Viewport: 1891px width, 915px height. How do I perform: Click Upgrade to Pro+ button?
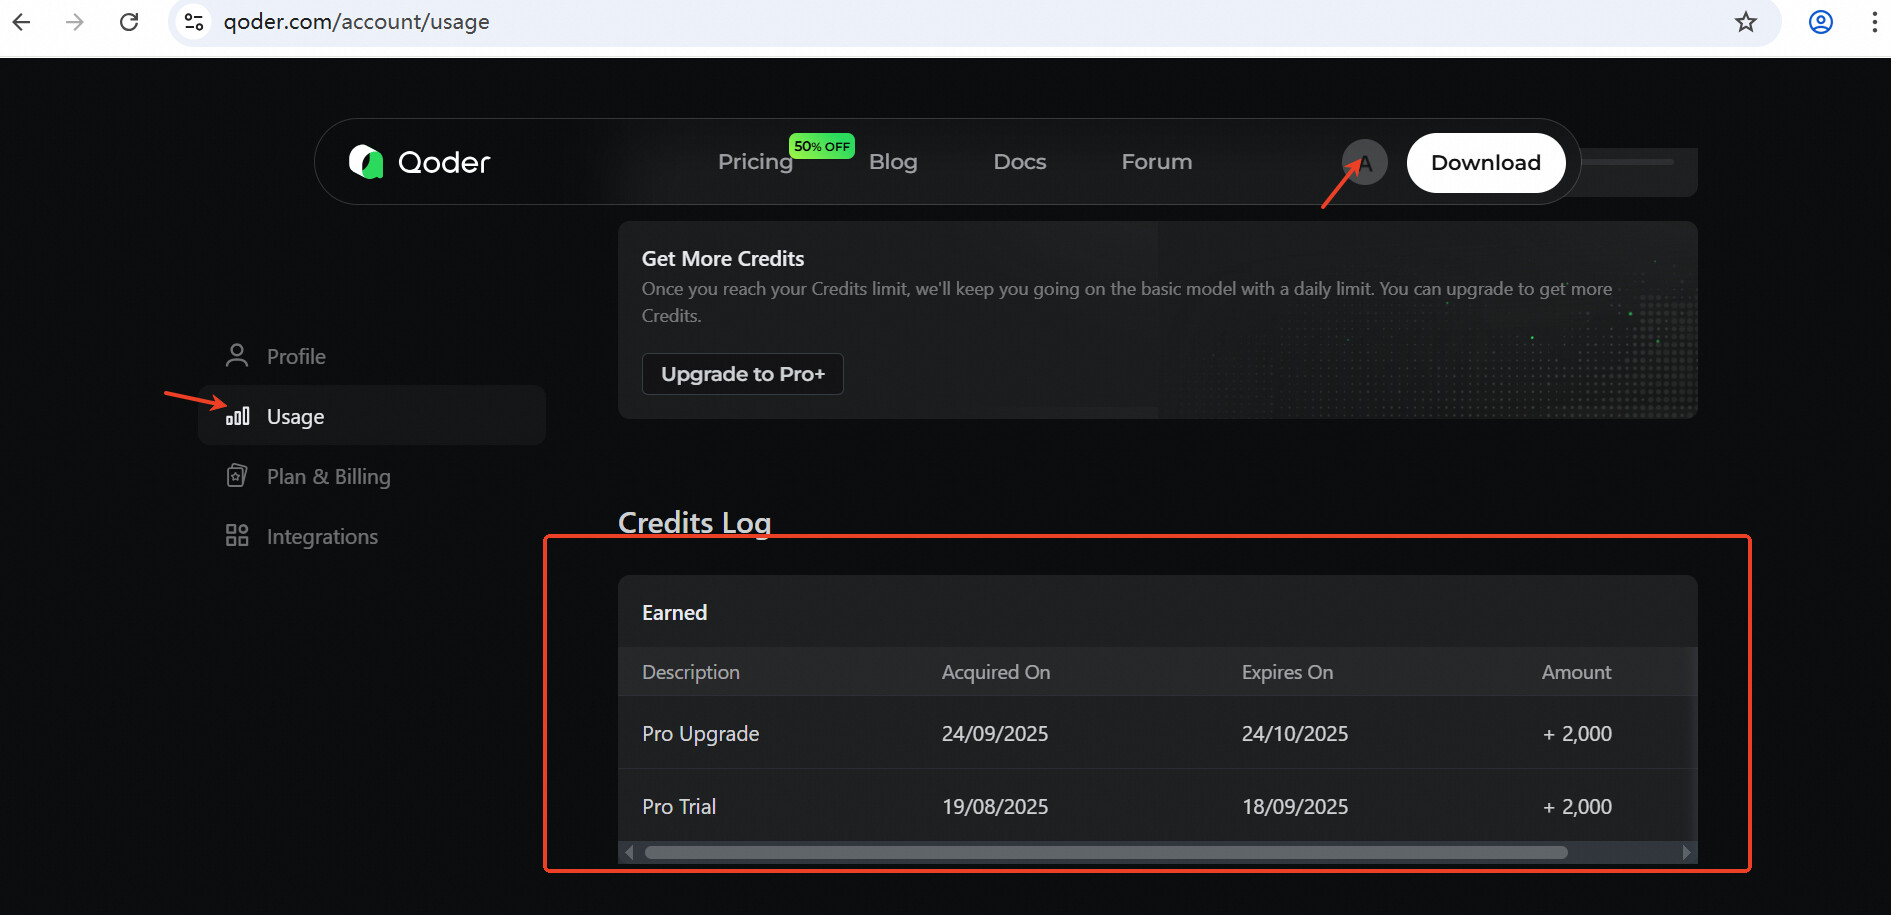click(743, 374)
